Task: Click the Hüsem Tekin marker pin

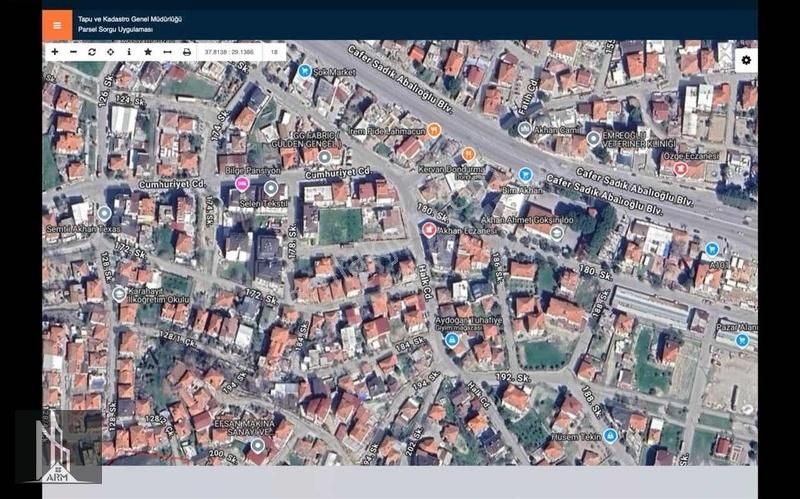Action: [x=610, y=436]
